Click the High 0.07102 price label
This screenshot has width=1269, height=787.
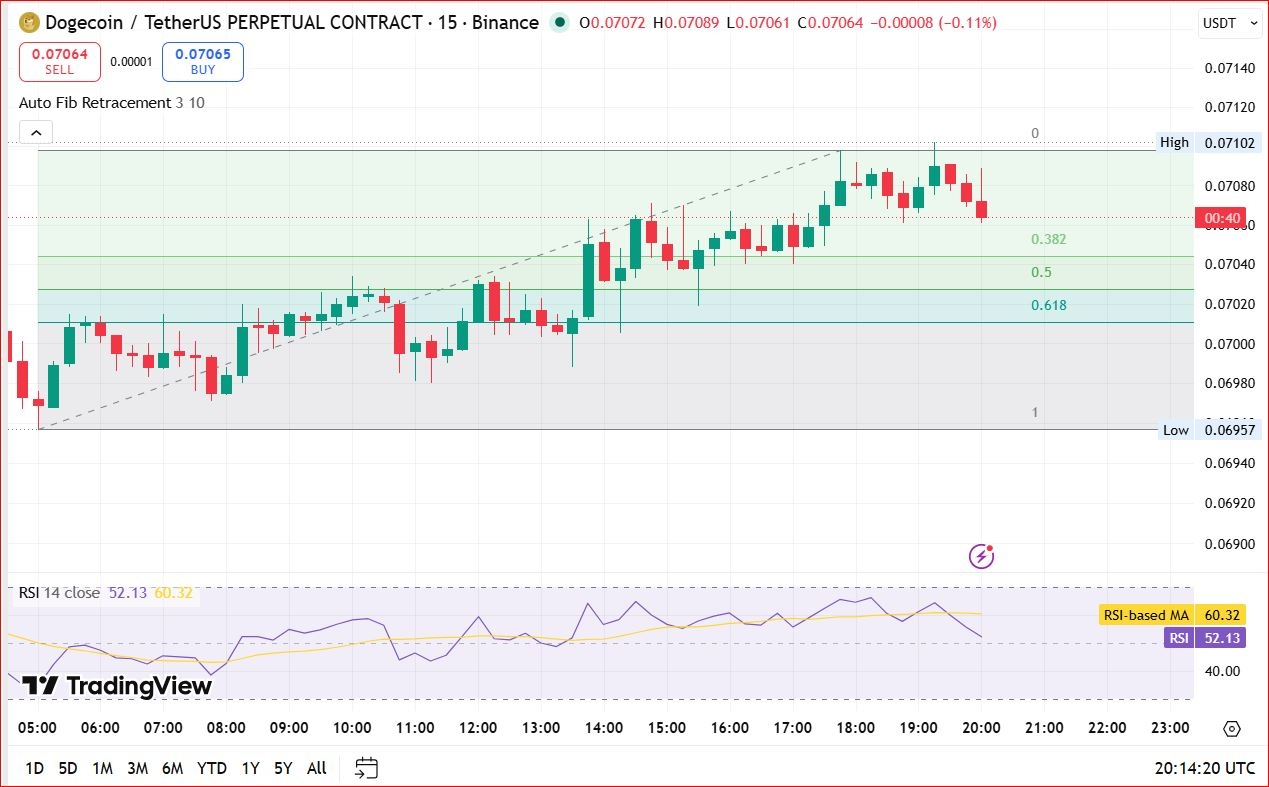1208,143
